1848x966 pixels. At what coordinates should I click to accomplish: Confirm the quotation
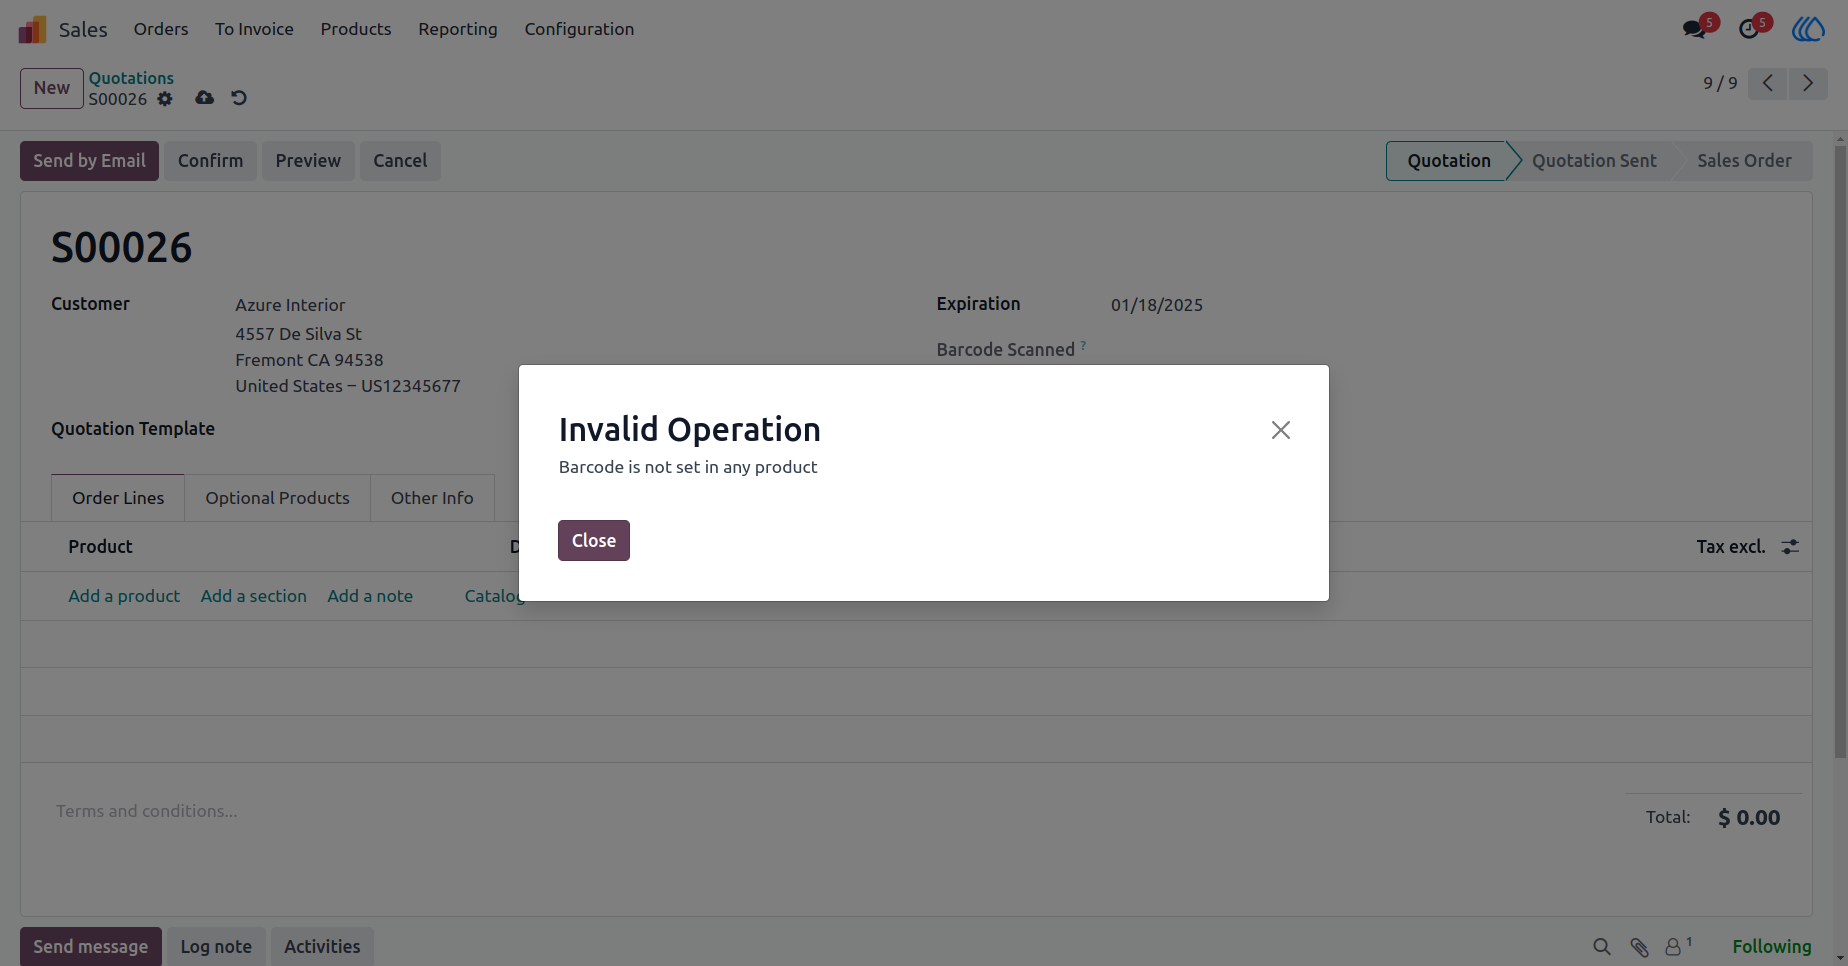click(210, 161)
